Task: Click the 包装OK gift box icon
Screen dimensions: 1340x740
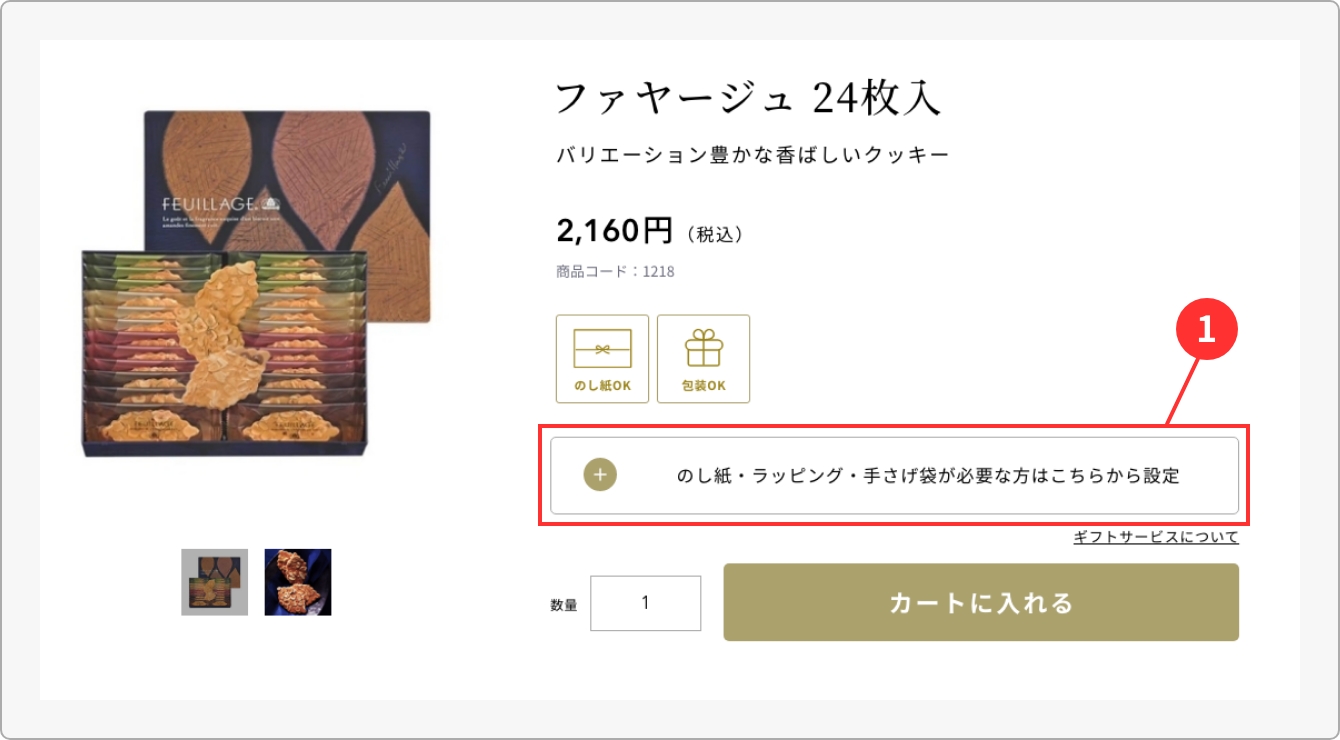Action: 703,349
